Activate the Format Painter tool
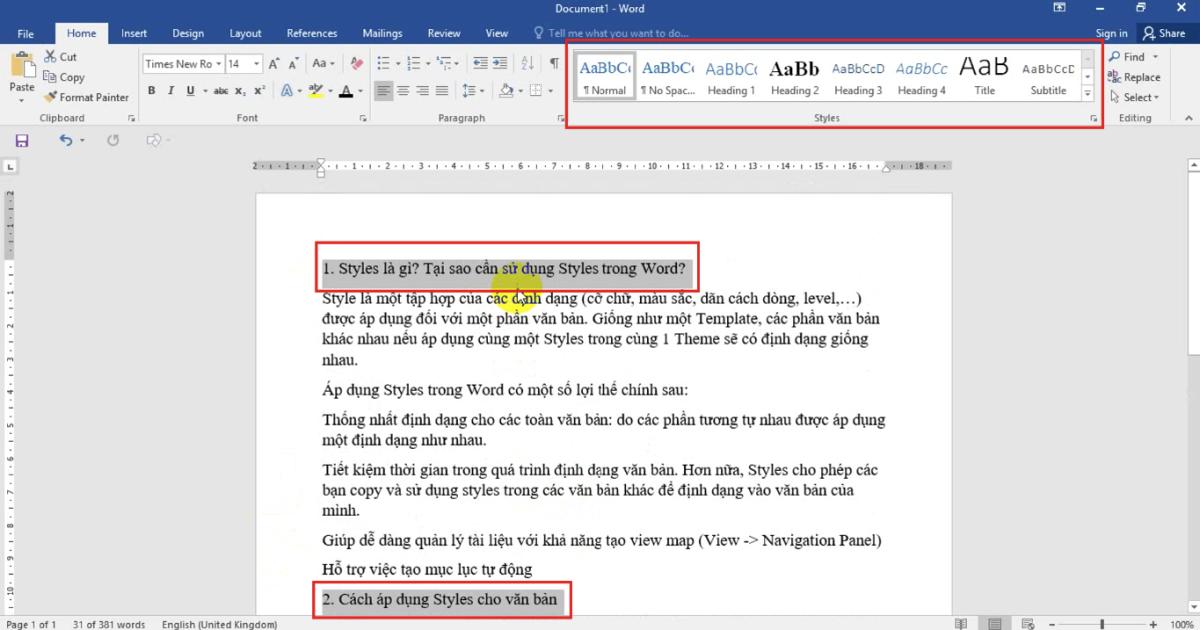The height and width of the screenshot is (630, 1200). pyautogui.click(x=87, y=97)
